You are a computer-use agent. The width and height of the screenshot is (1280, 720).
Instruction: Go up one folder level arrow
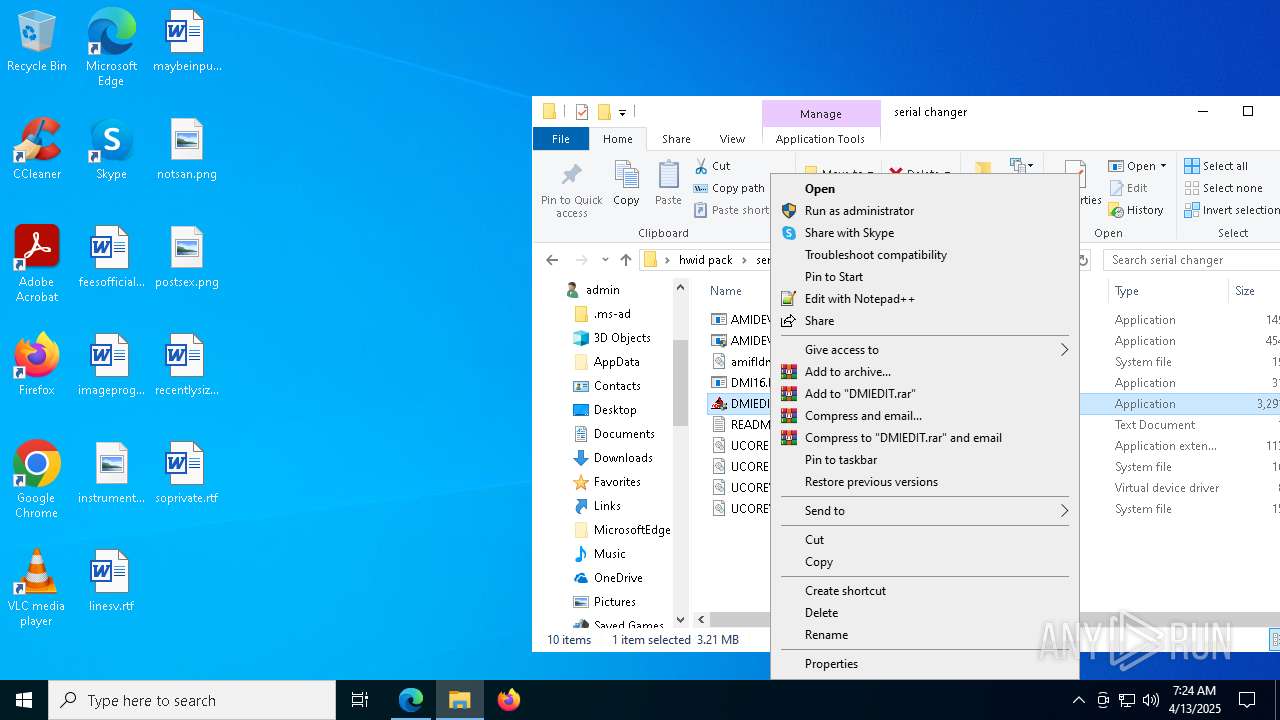coord(626,260)
